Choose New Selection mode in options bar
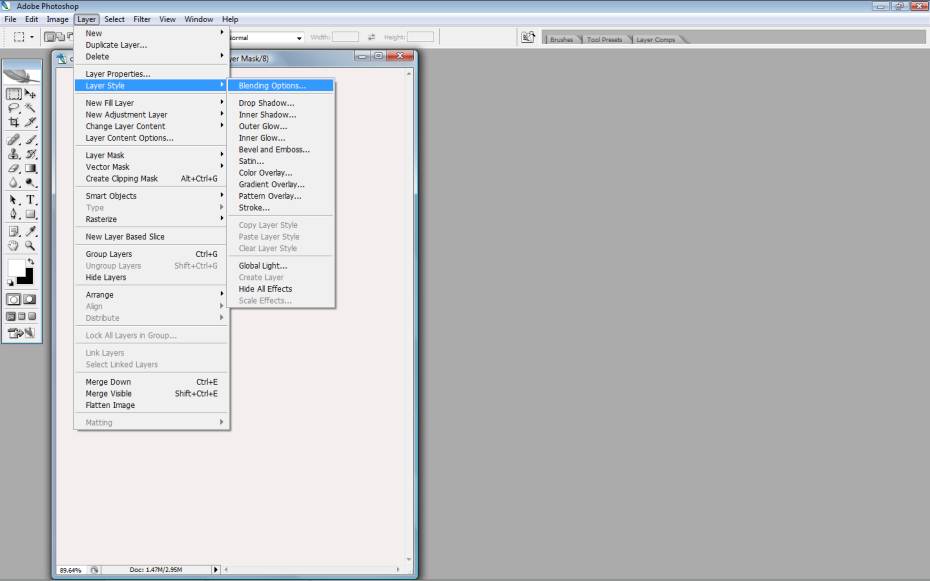This screenshot has height=581, width=930. click(x=50, y=37)
